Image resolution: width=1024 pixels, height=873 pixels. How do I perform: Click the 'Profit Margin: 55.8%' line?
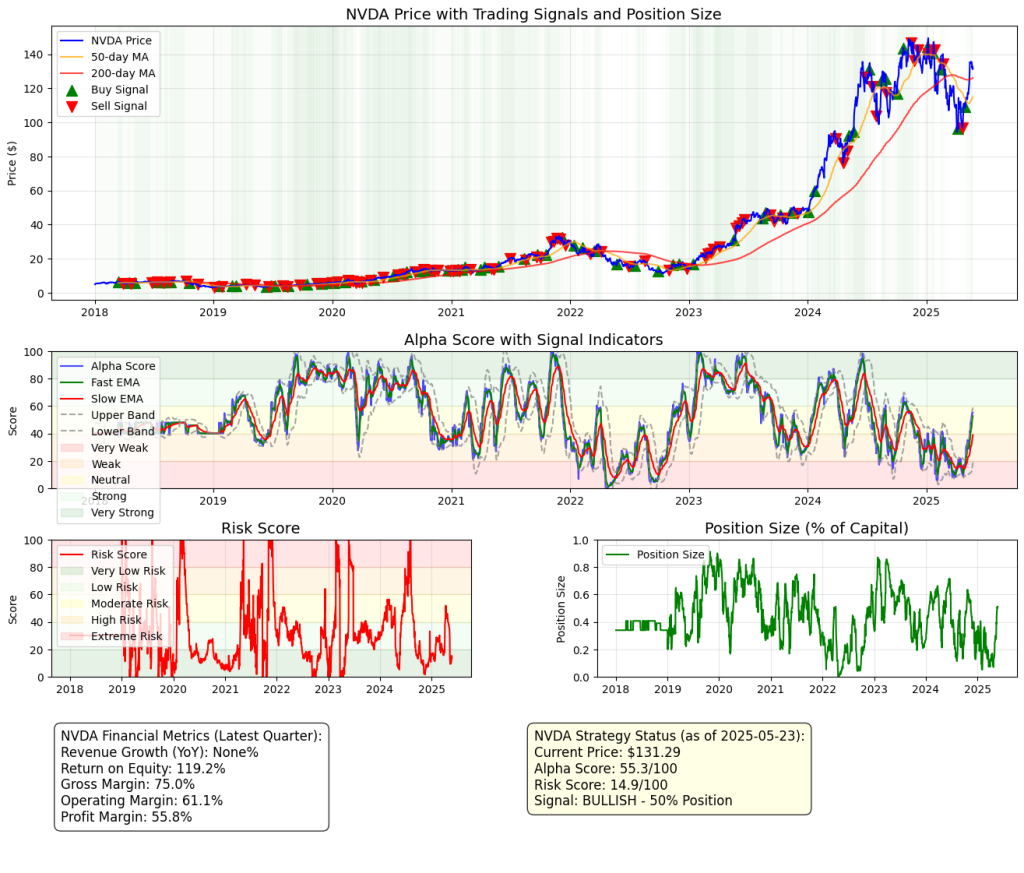coord(127,817)
